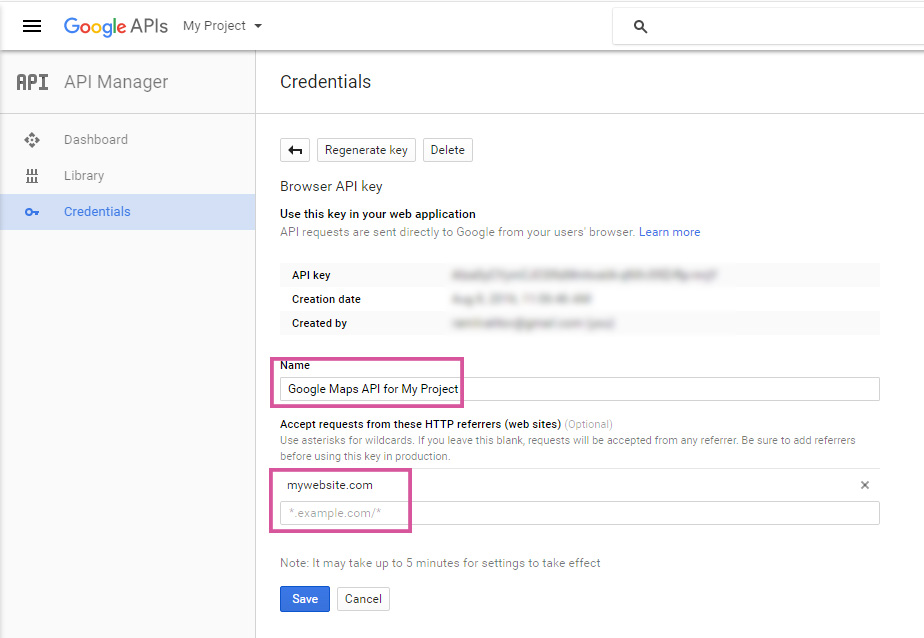Click the Dashboard sidebar icon
This screenshot has width=924, height=638.
click(x=32, y=140)
